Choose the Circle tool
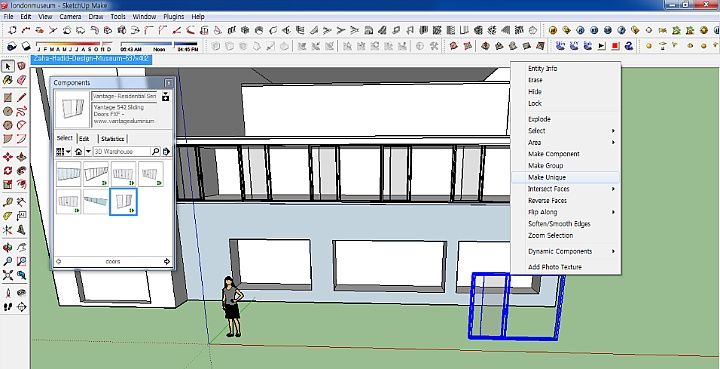Screen dimensions: 720x369 tap(8, 111)
